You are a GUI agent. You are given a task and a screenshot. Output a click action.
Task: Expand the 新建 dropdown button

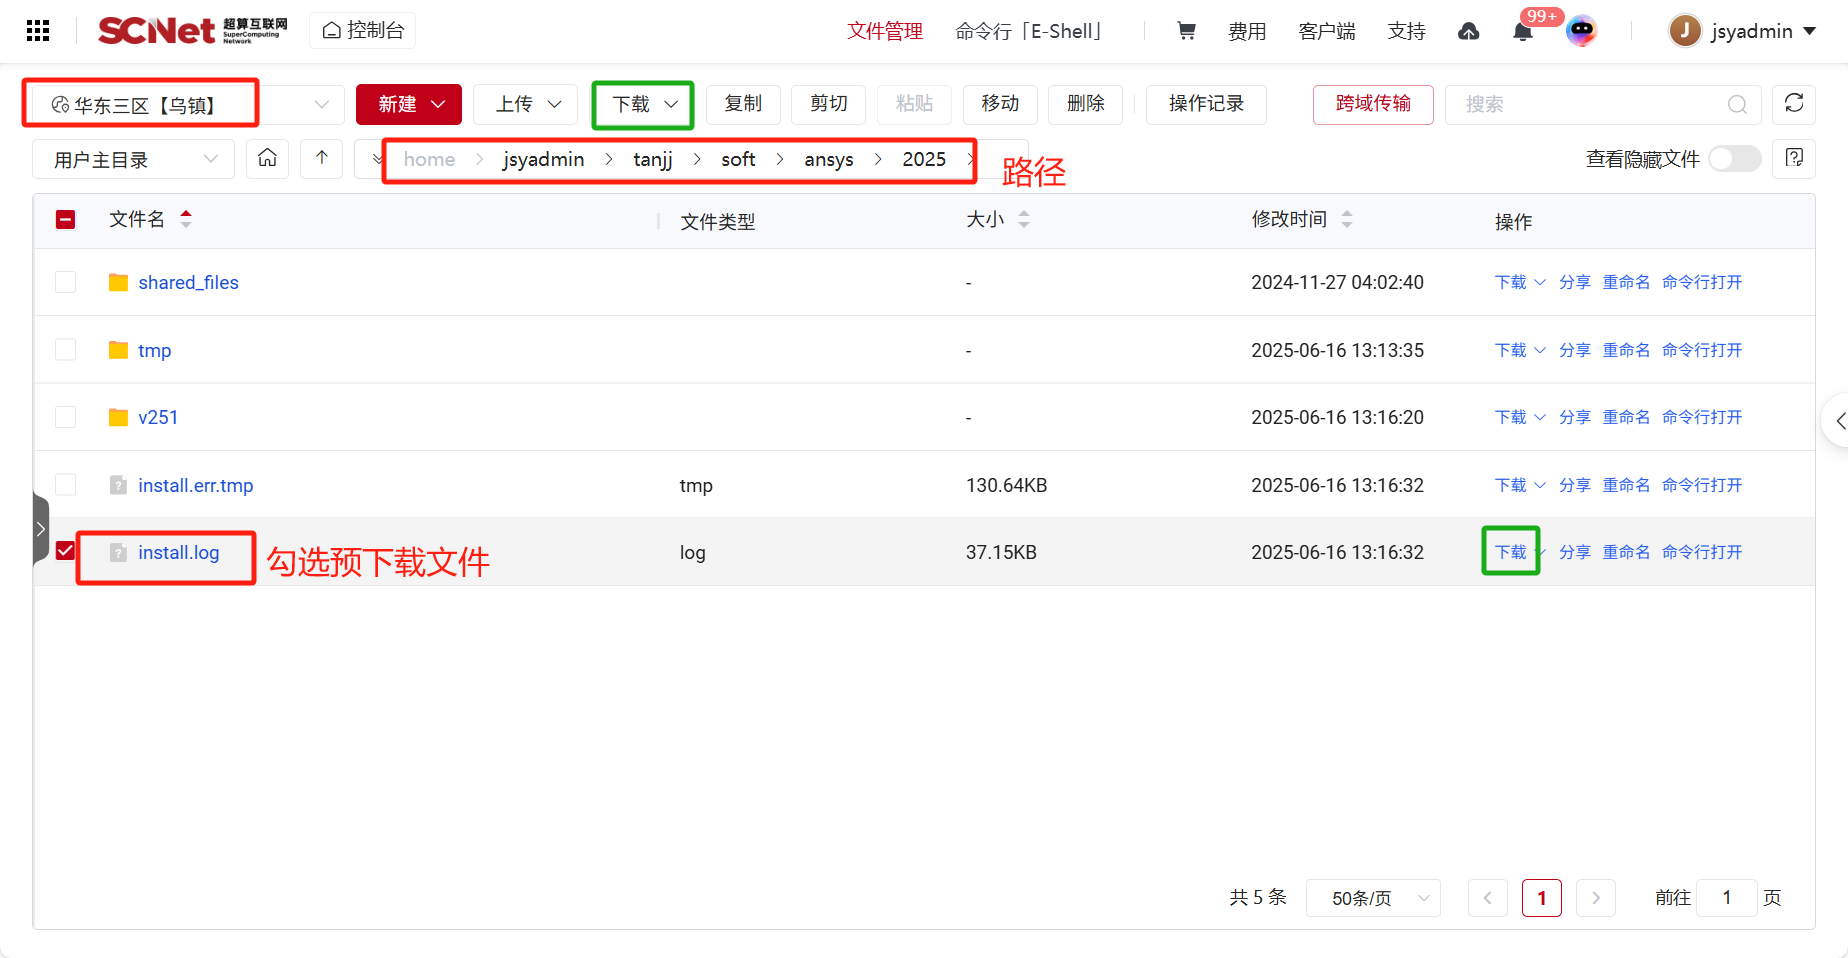409,104
